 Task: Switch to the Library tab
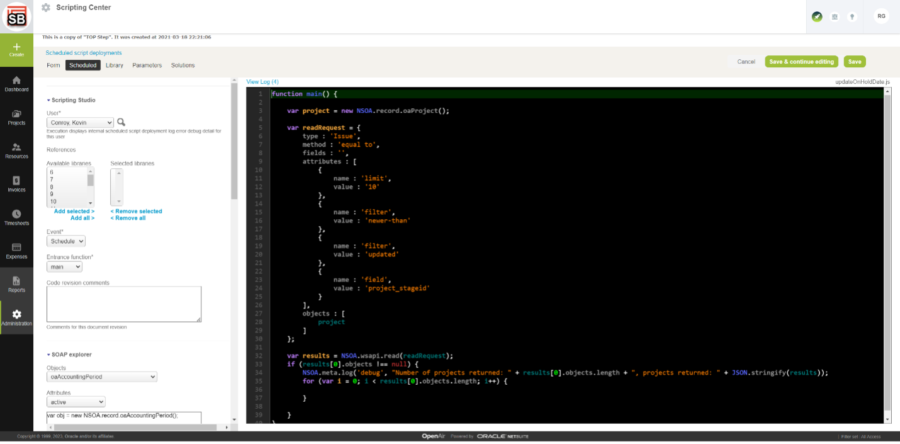[x=114, y=65]
